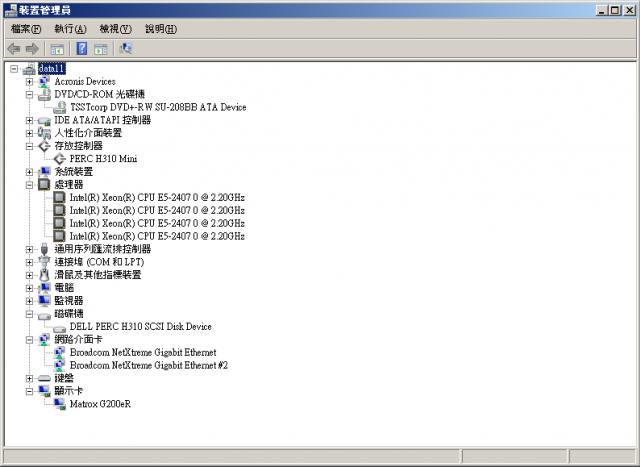Click the IDE ATA/ATAPI controller icon
Image resolution: width=640 pixels, height=467 pixels.
tap(44, 120)
